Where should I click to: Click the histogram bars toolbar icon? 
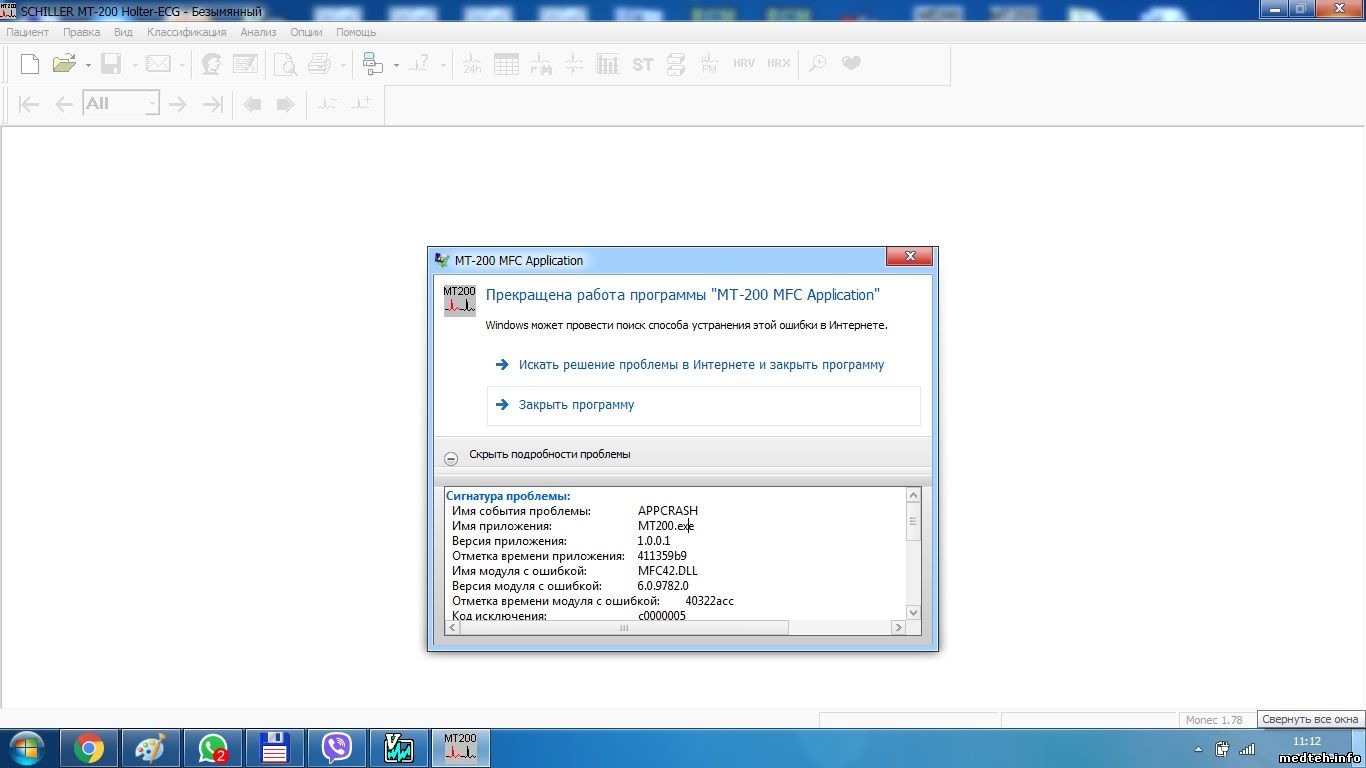608,64
